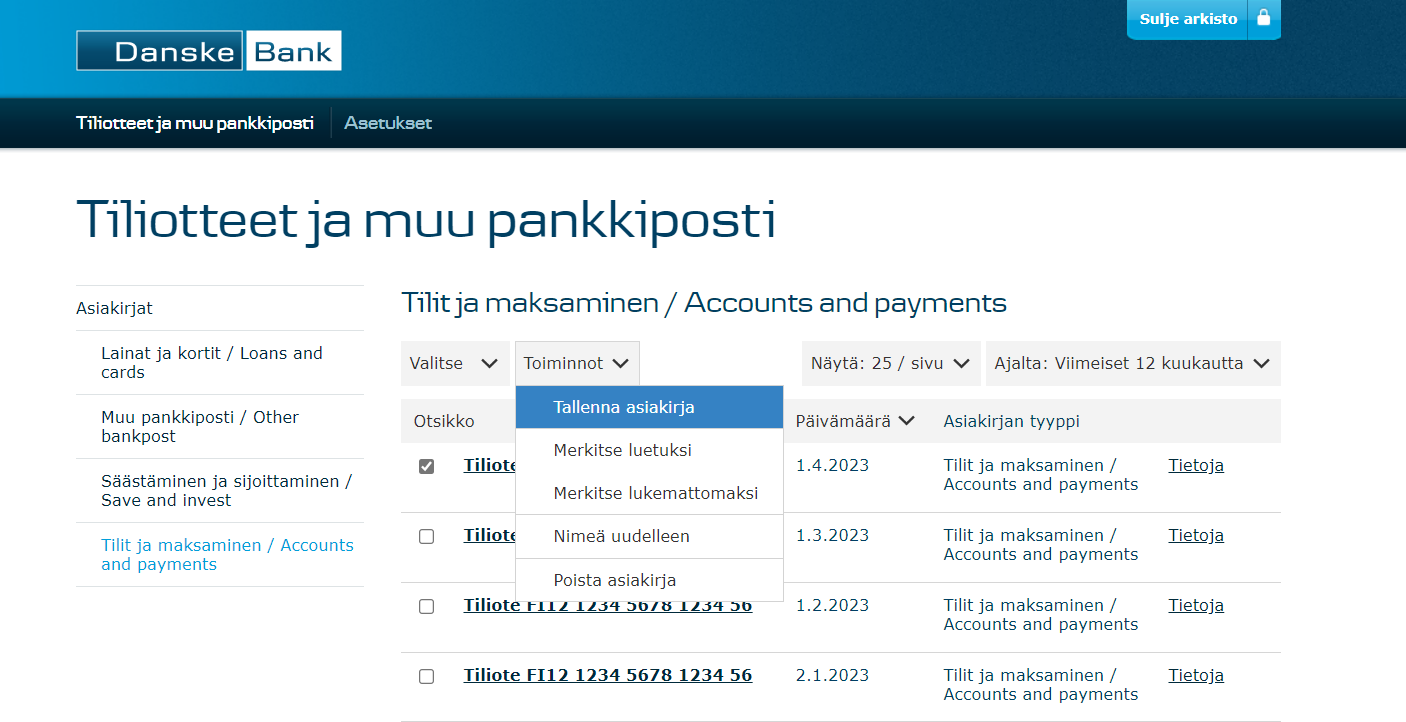Select Poista asiakirja from the menu
The width and height of the screenshot is (1406, 722).
[615, 581]
